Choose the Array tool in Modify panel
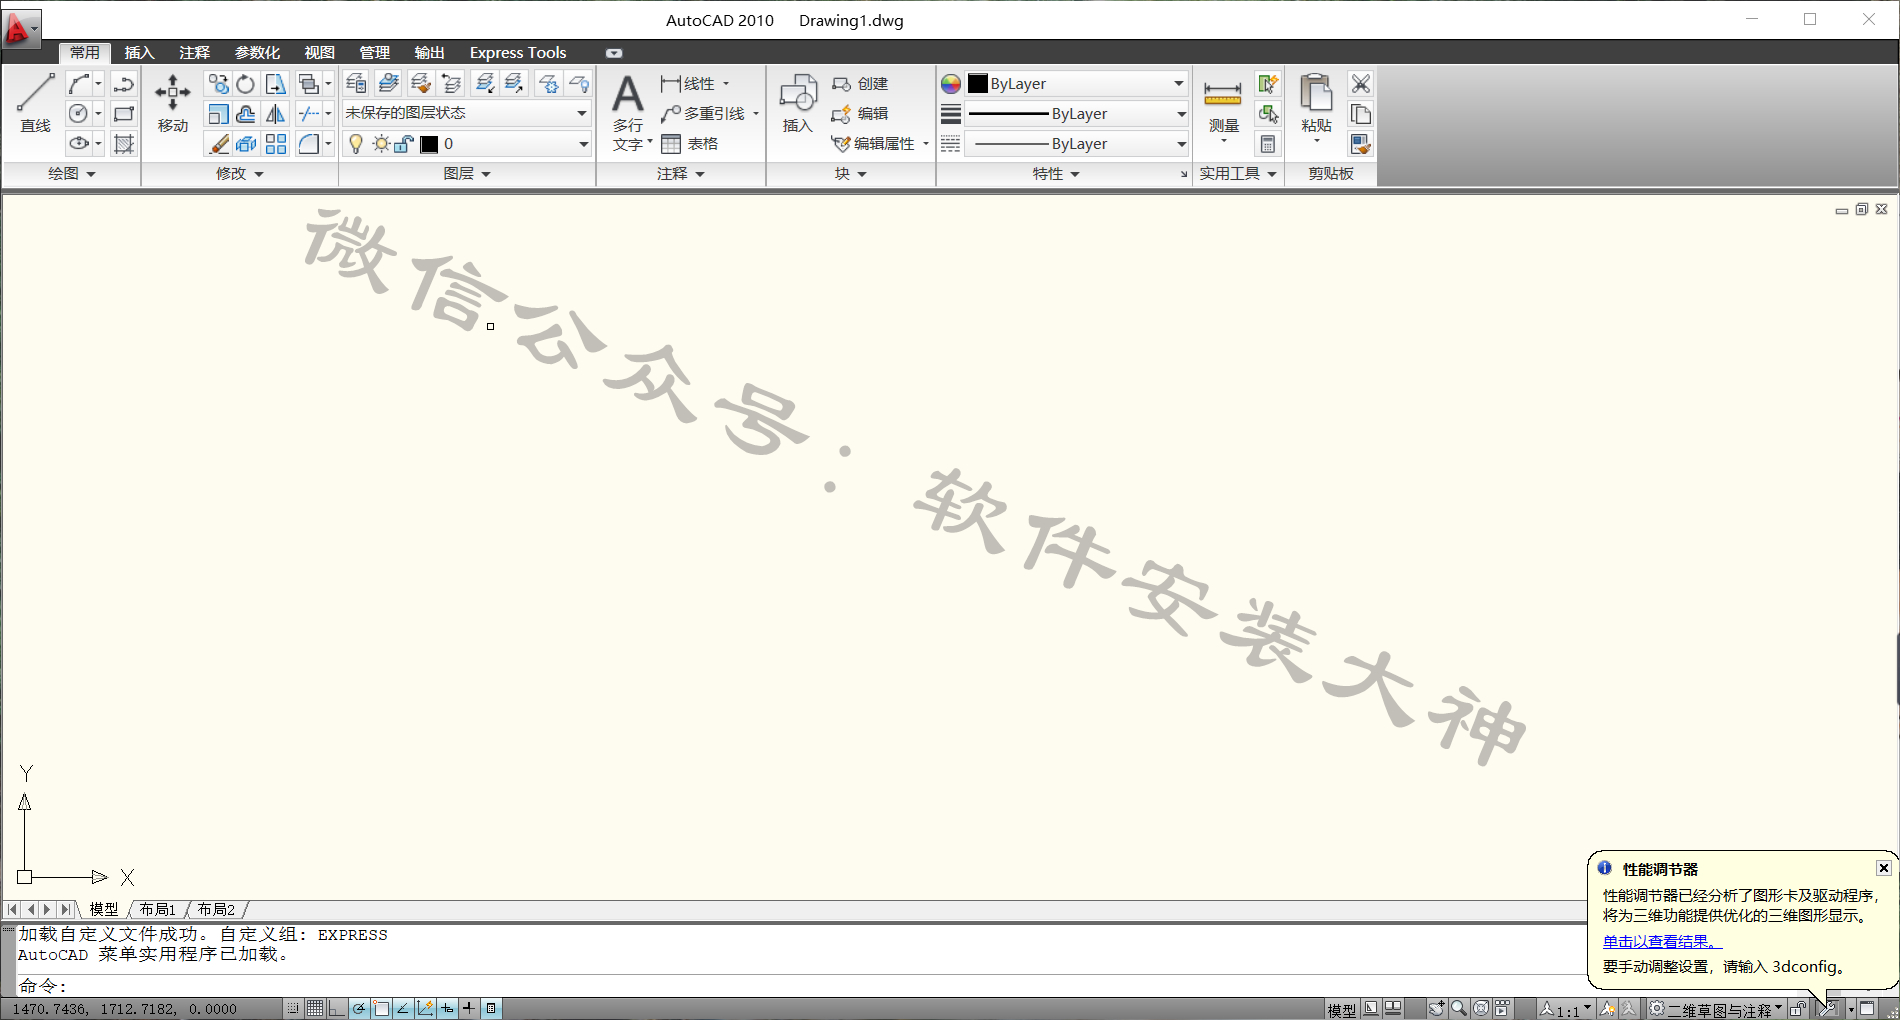Image resolution: width=1900 pixels, height=1020 pixels. (276, 144)
